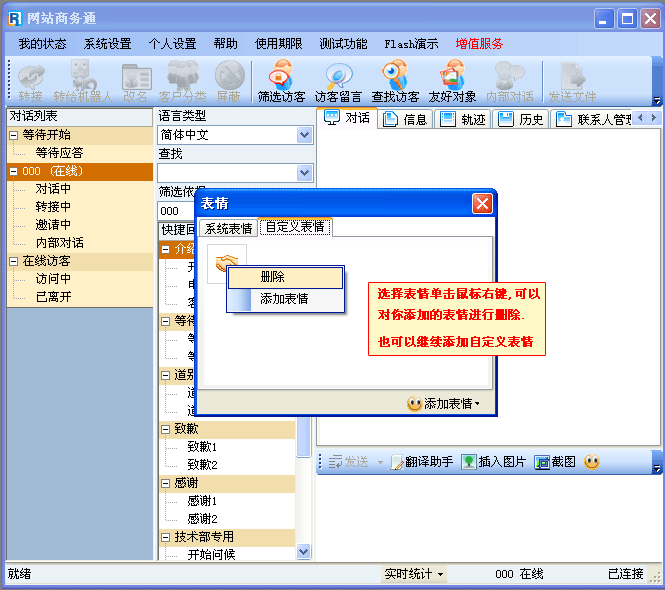Open the Flash演示 menu
665x590 pixels.
411,44
